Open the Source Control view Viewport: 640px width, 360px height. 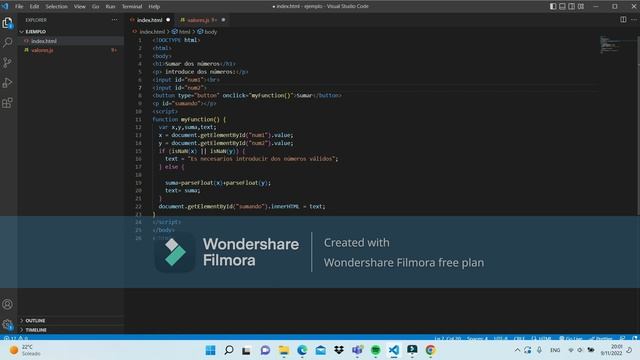click(x=7, y=62)
